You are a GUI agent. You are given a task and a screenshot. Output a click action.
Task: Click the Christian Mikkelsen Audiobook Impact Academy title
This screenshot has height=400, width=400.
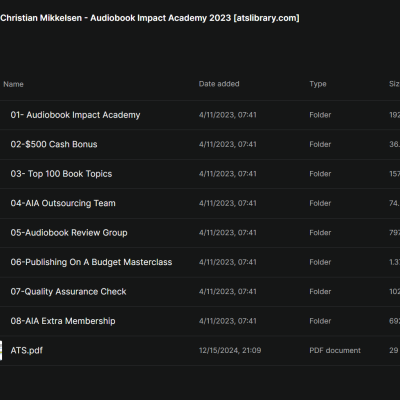point(150,18)
